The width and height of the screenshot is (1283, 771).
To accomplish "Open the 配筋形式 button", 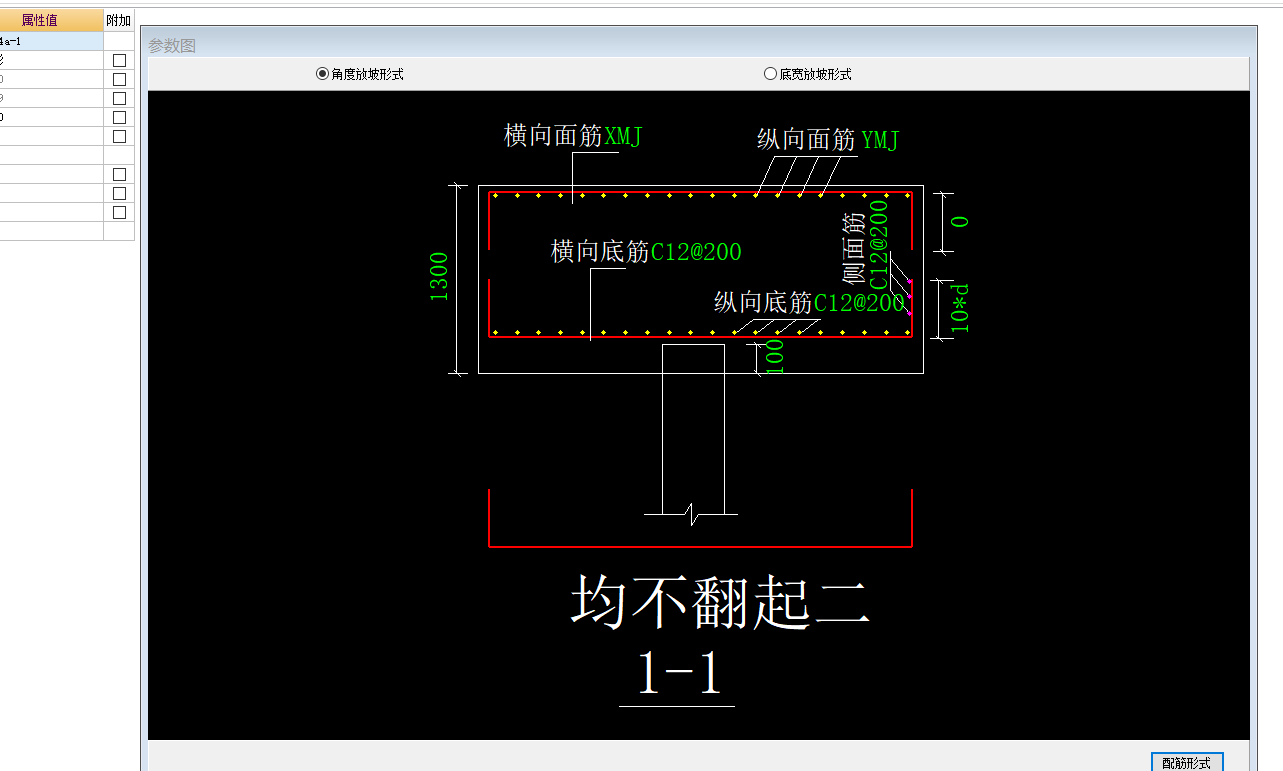I will coord(1187,762).
